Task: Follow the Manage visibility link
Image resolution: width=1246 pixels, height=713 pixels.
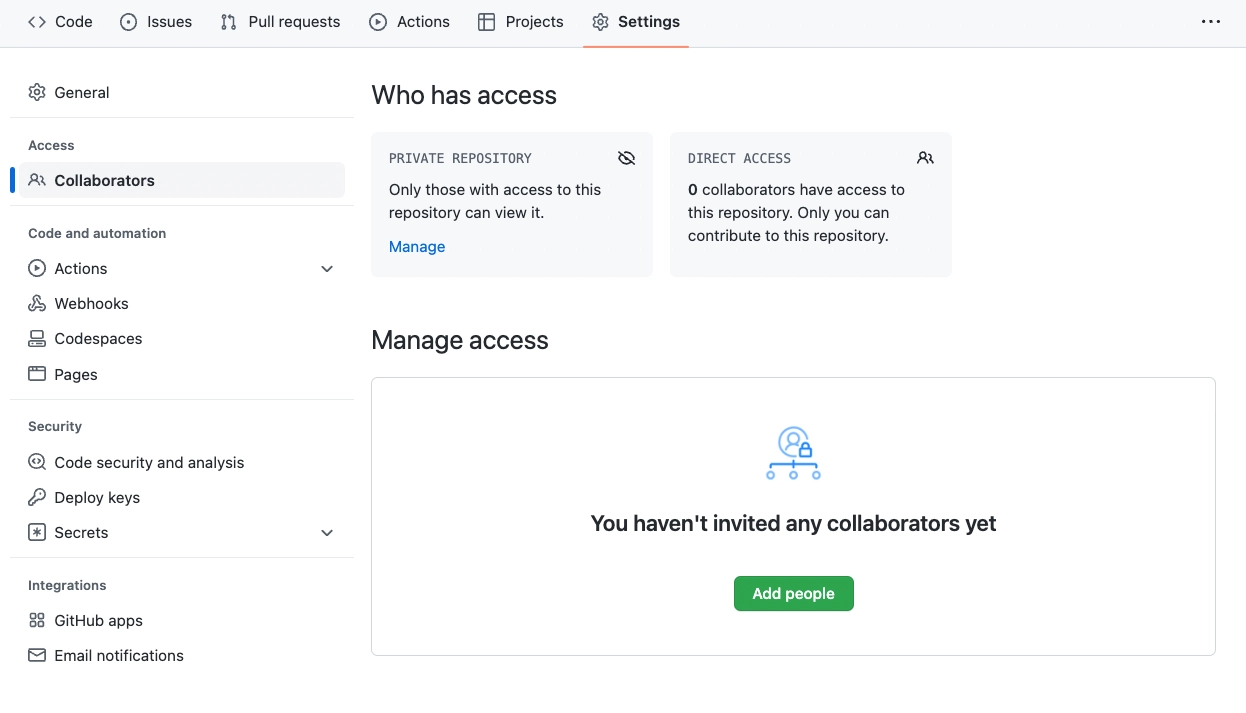Action: click(417, 247)
